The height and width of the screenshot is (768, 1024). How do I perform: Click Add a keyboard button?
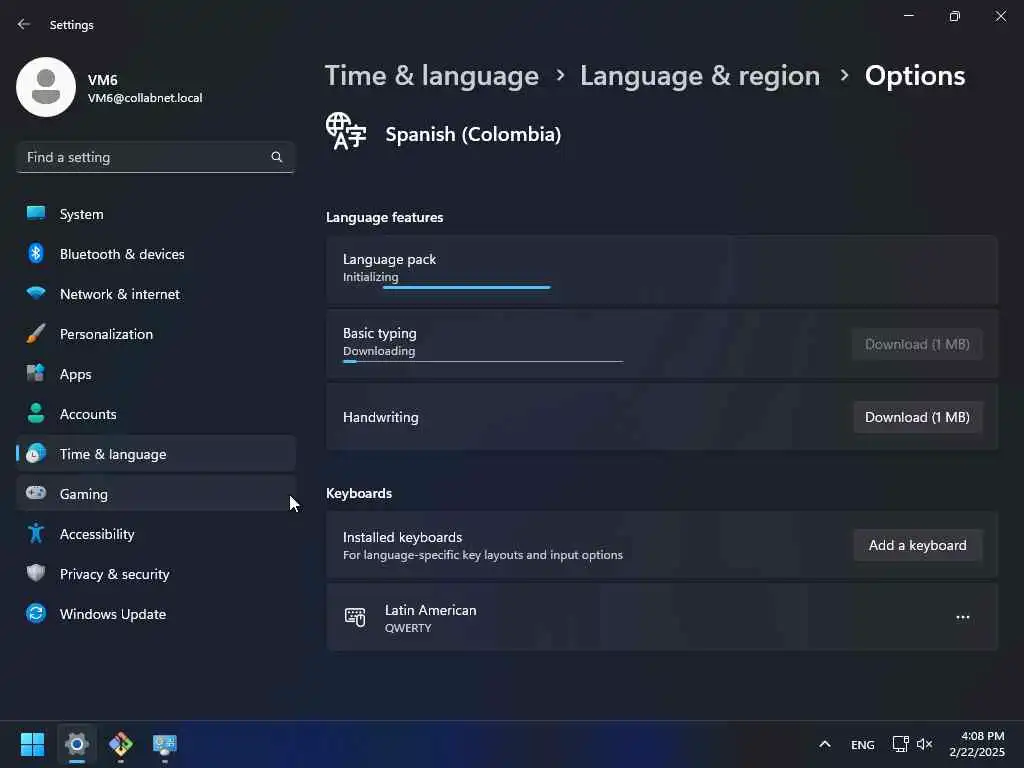point(918,545)
